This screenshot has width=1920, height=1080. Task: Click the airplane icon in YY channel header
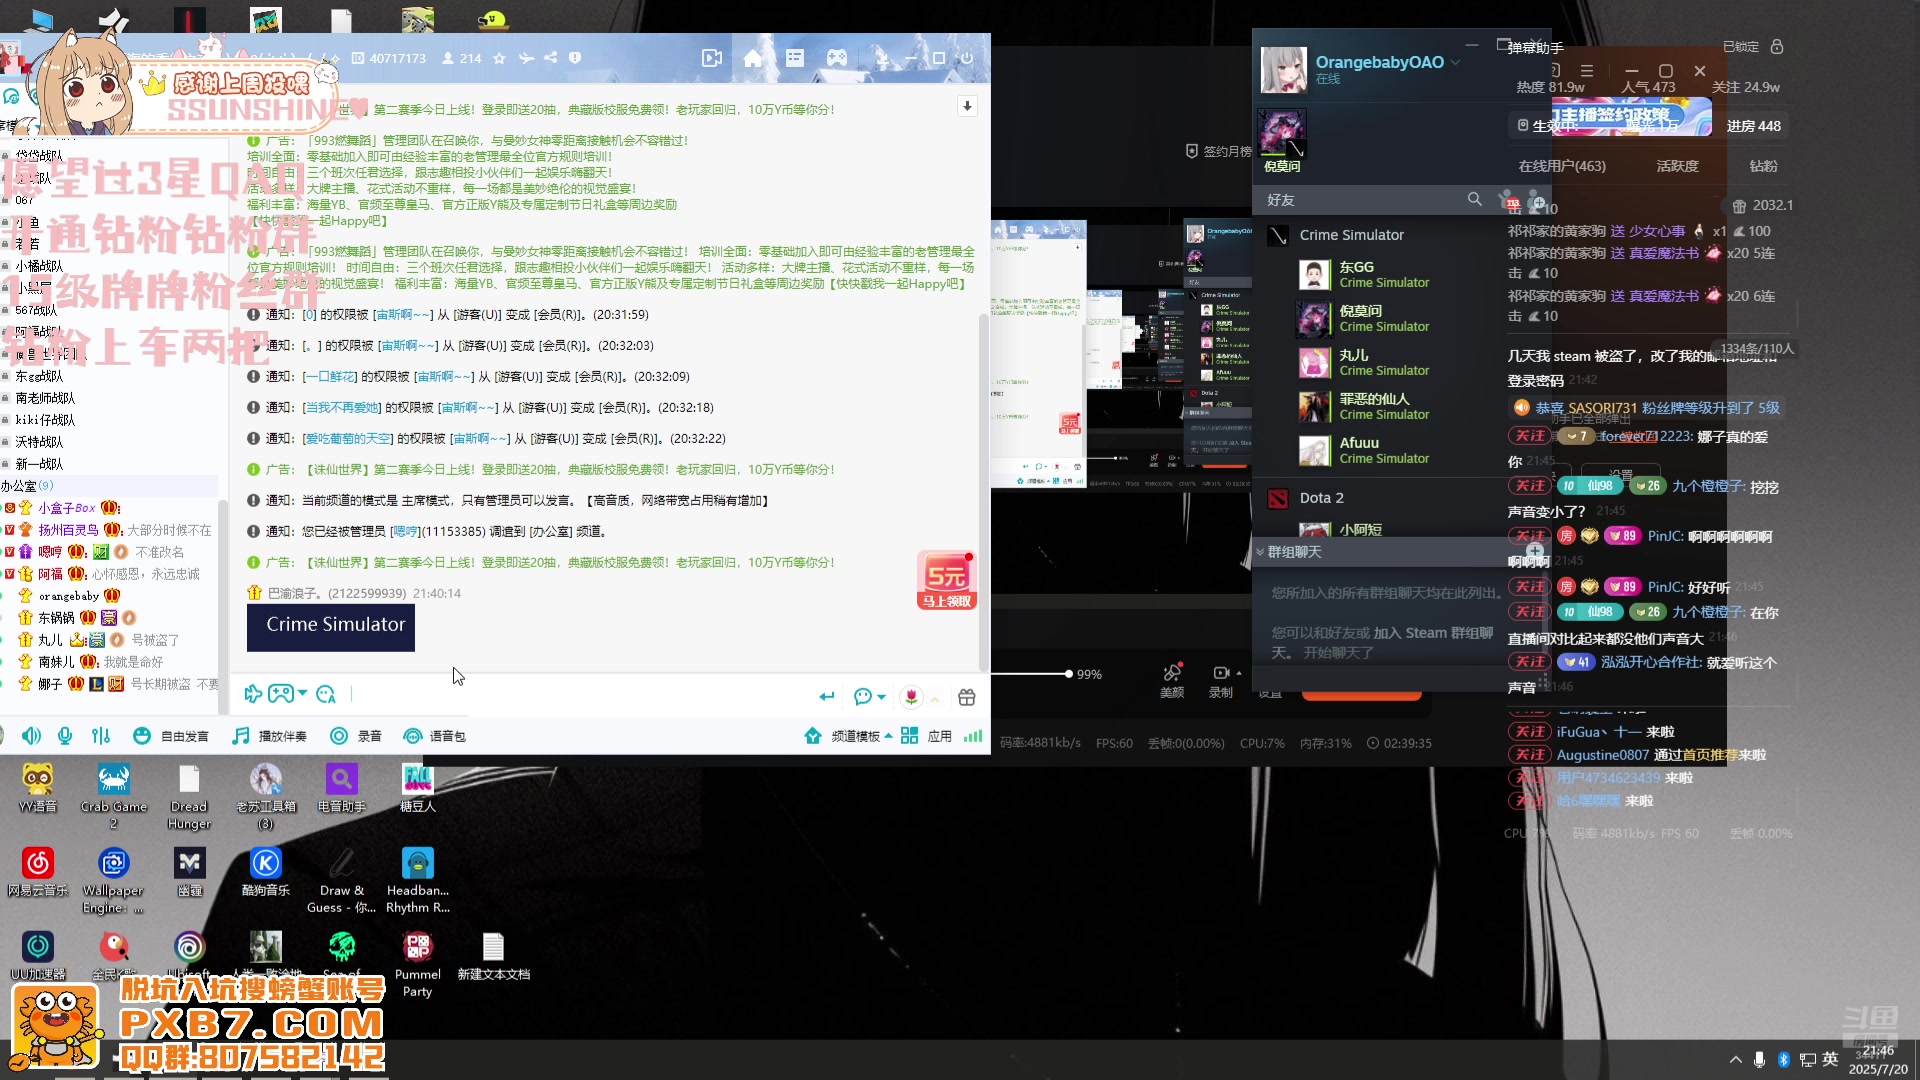click(526, 58)
